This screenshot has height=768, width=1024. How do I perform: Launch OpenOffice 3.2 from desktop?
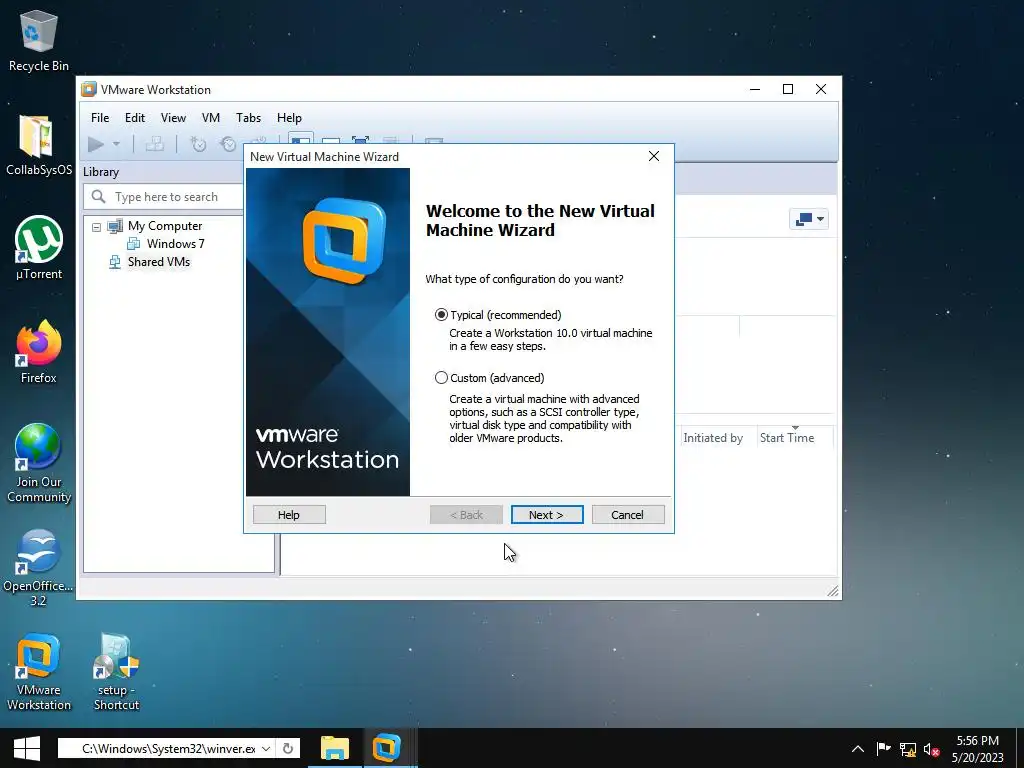point(38,568)
